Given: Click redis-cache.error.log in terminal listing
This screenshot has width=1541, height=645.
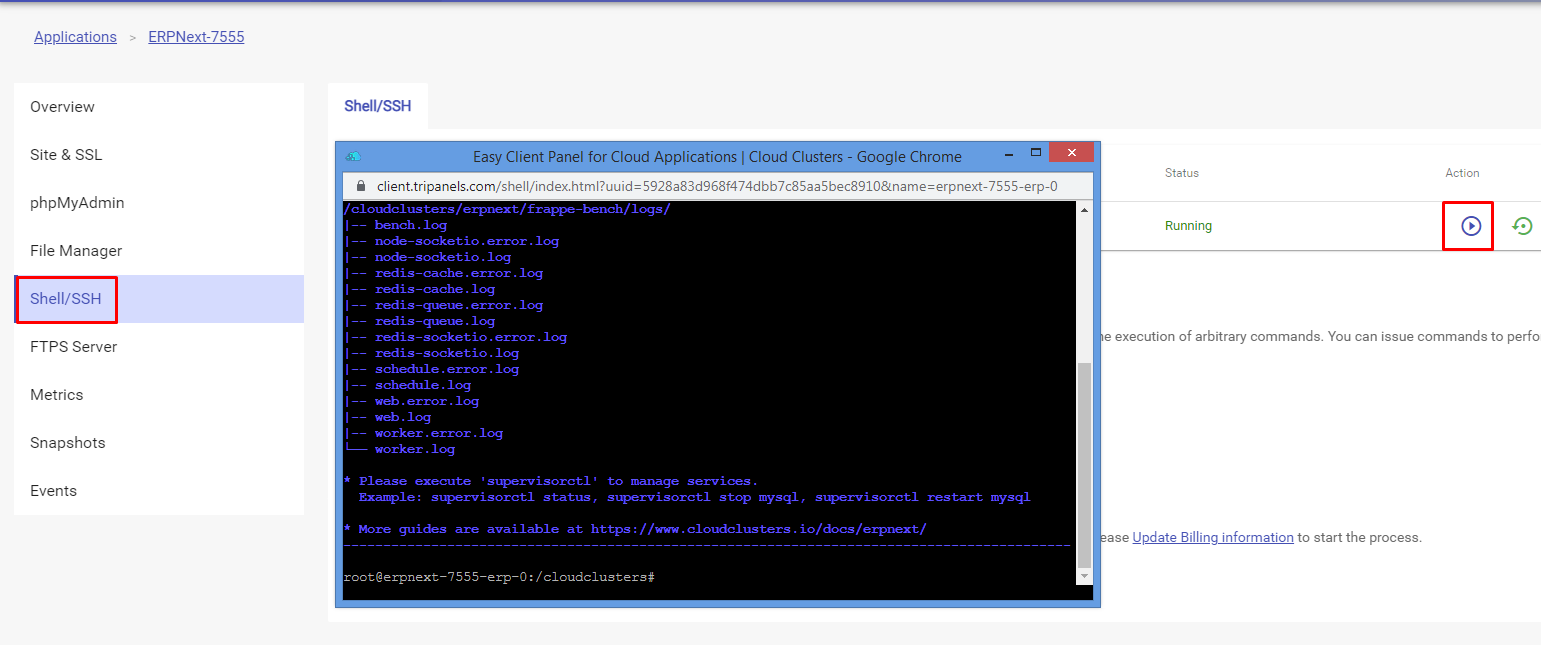Looking at the screenshot, I should (x=459, y=273).
